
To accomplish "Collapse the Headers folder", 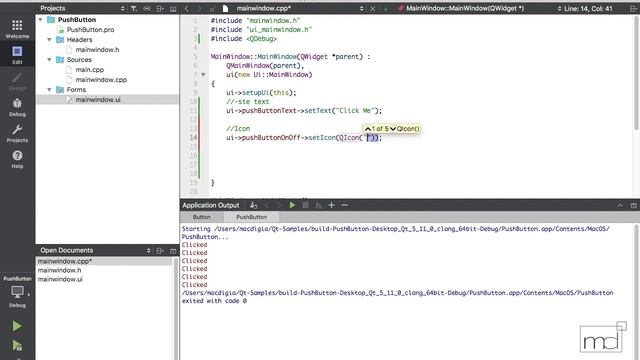I will click(x=49, y=40).
